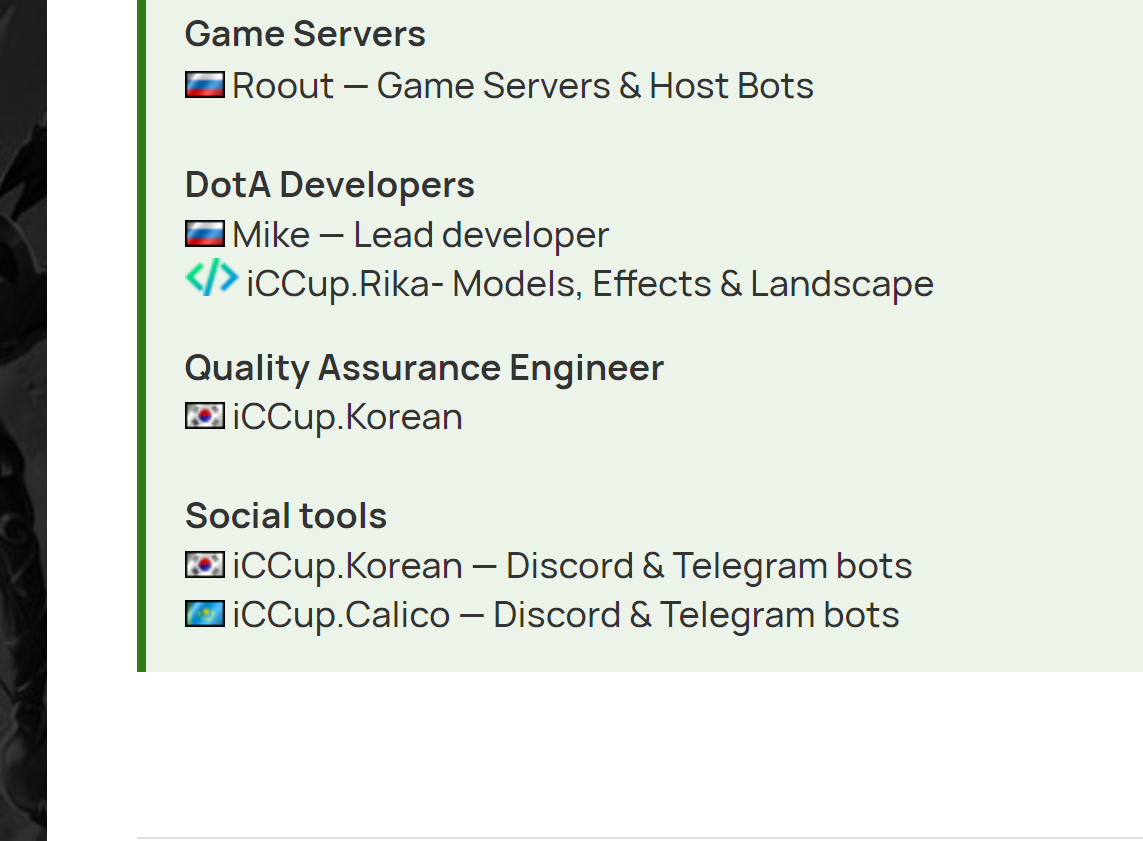Click the code brackets icon beside iCCup.Rika
Screen dimensions: 1143x841
211,278
